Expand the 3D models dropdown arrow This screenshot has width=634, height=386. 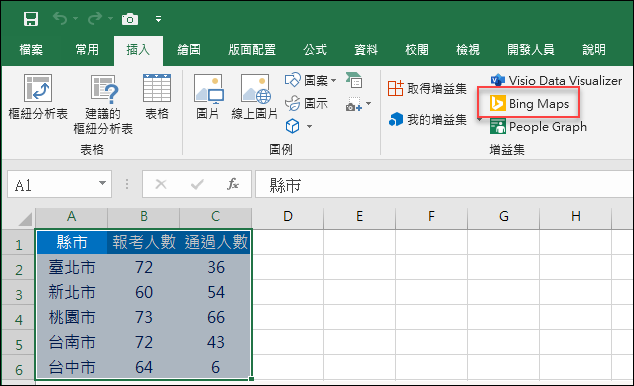coord(309,127)
